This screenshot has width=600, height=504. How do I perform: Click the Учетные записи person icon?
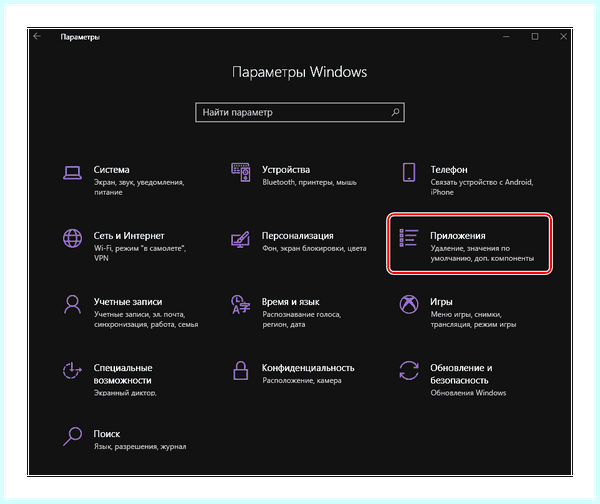(x=72, y=305)
